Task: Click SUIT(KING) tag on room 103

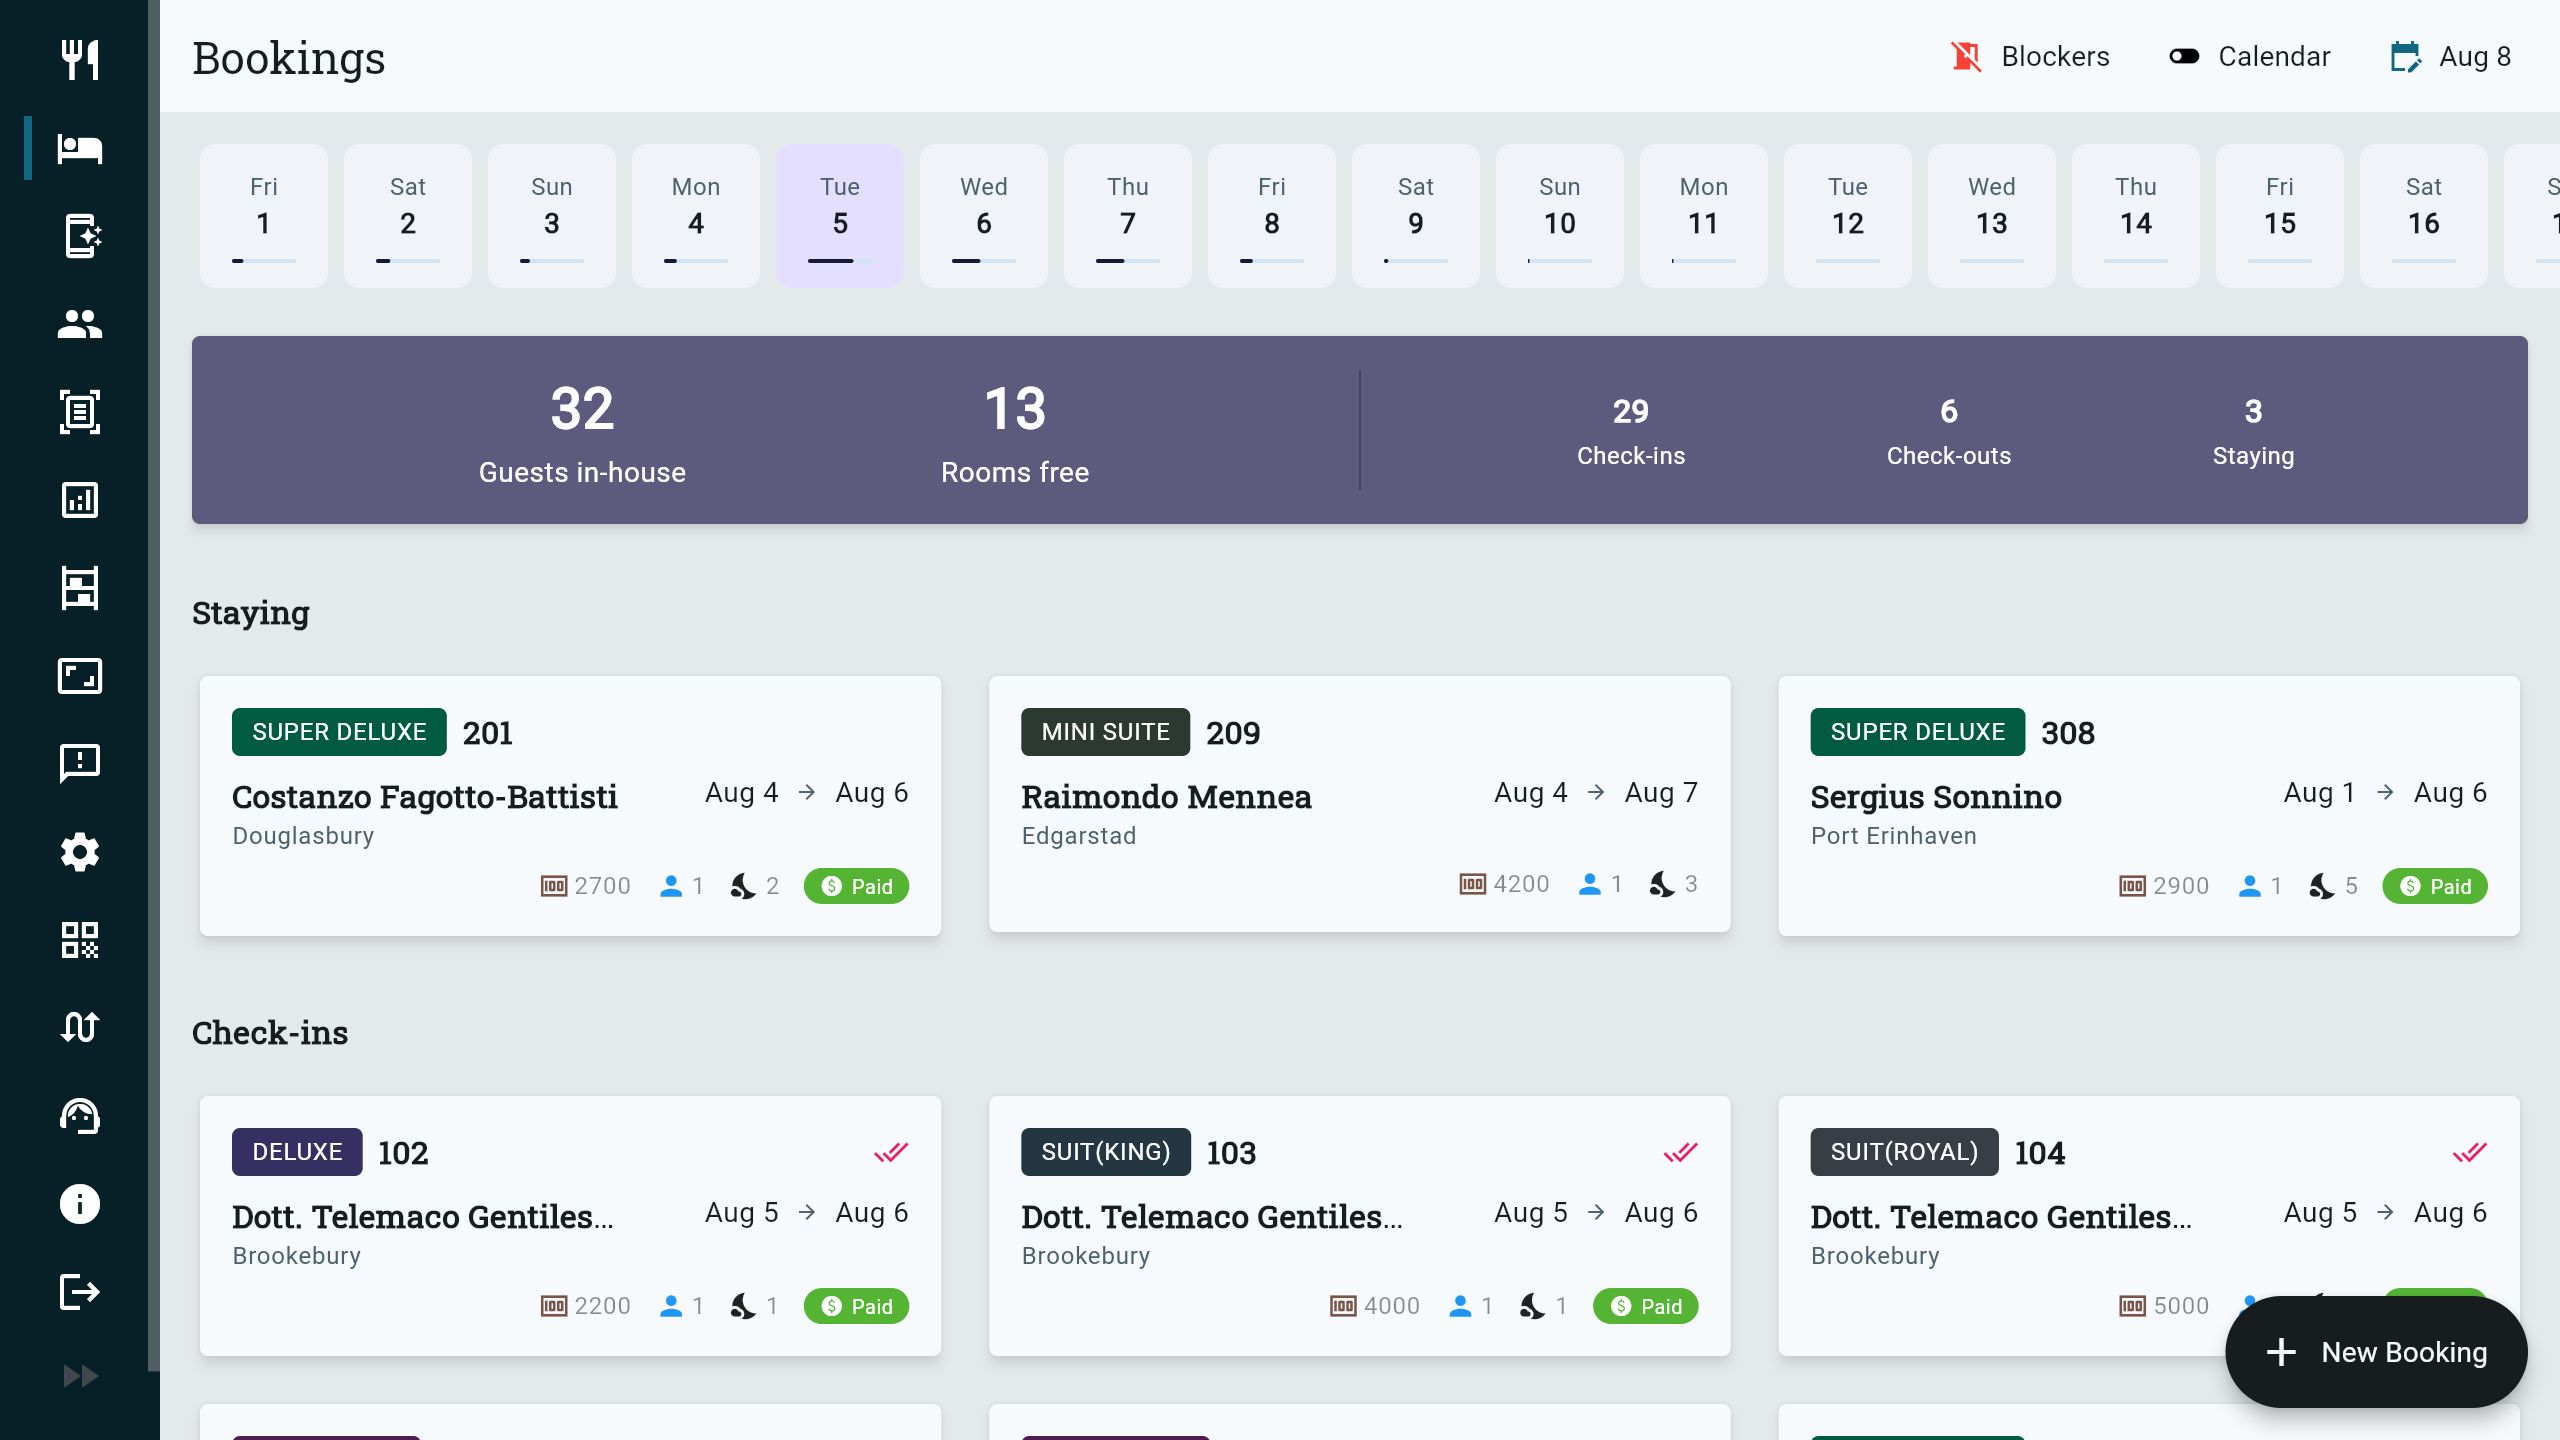Action: [1106, 1152]
